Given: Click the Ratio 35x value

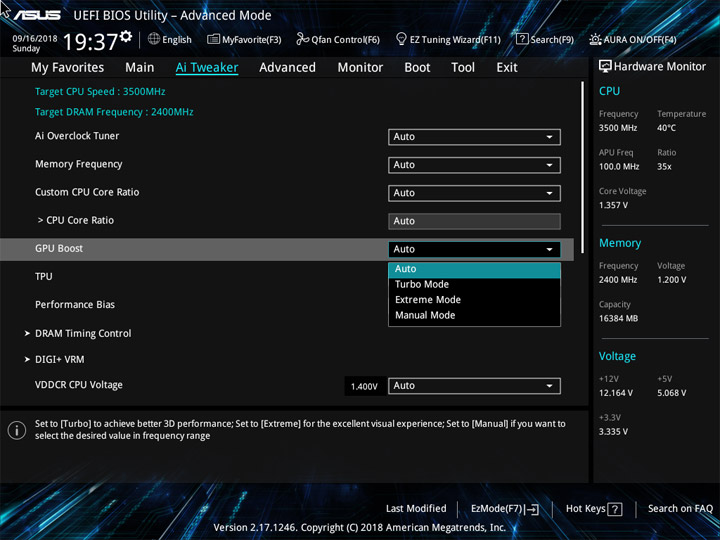Looking at the screenshot, I should coord(664,167).
